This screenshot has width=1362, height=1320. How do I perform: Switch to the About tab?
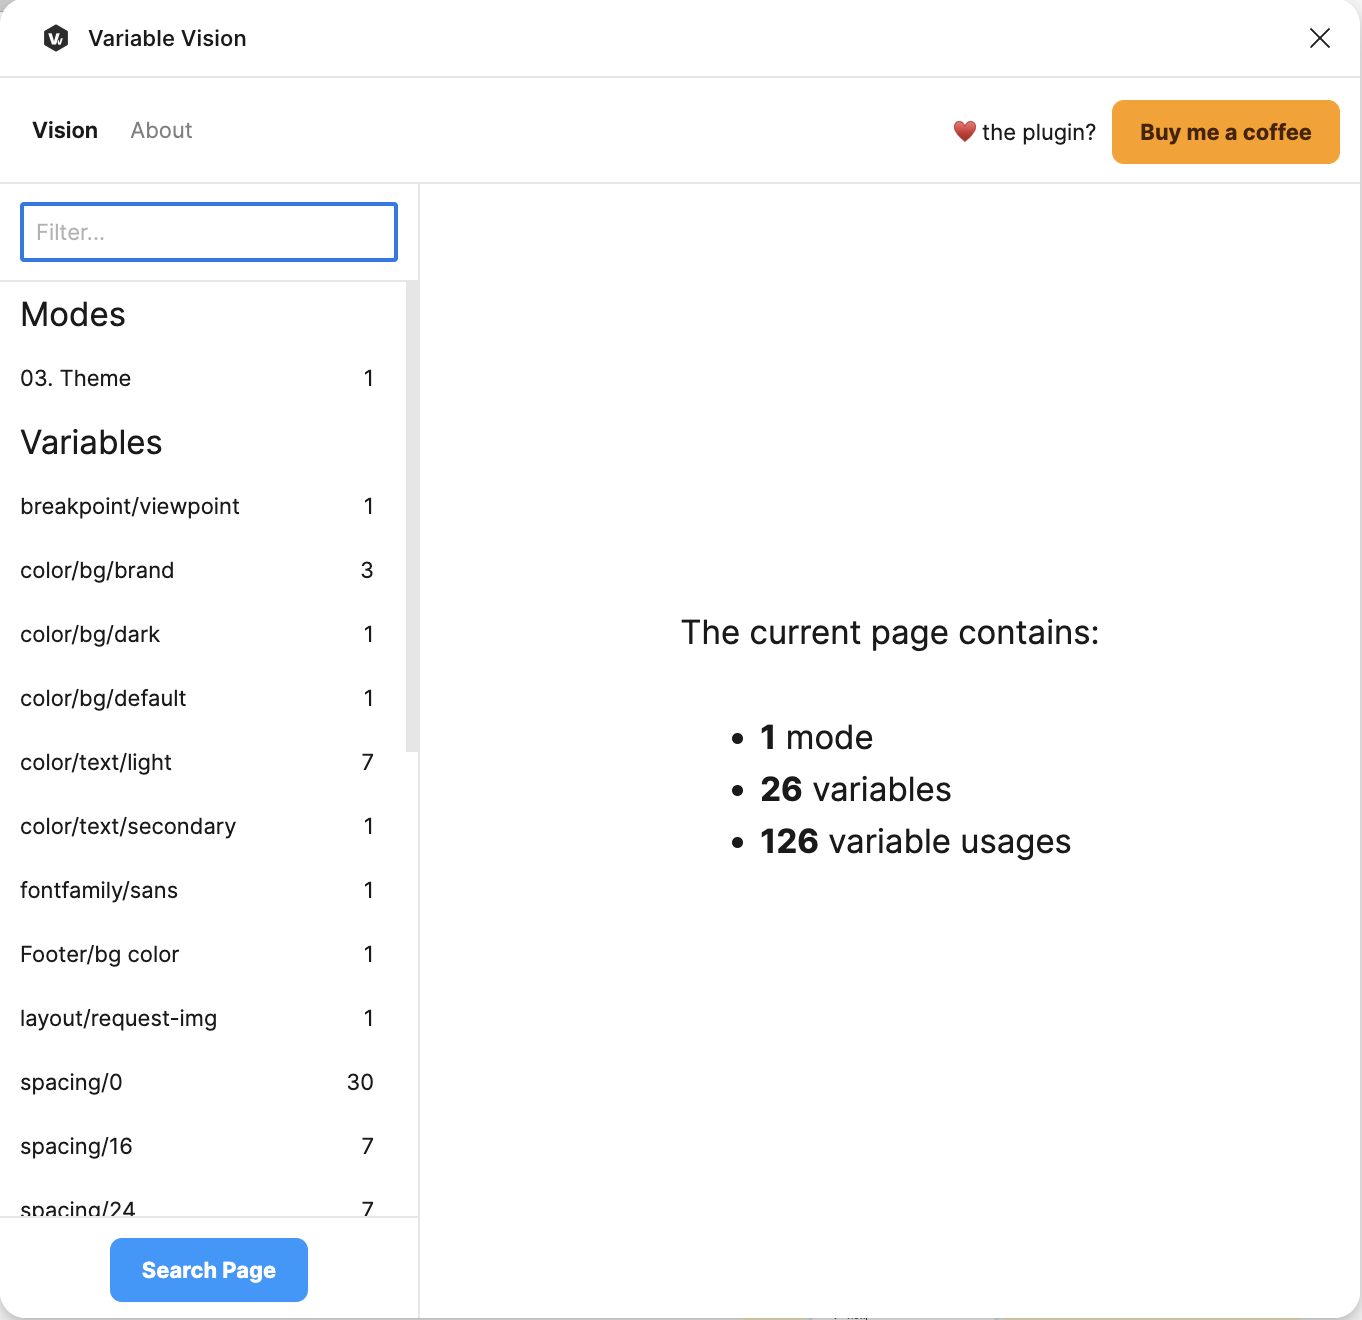tap(161, 130)
